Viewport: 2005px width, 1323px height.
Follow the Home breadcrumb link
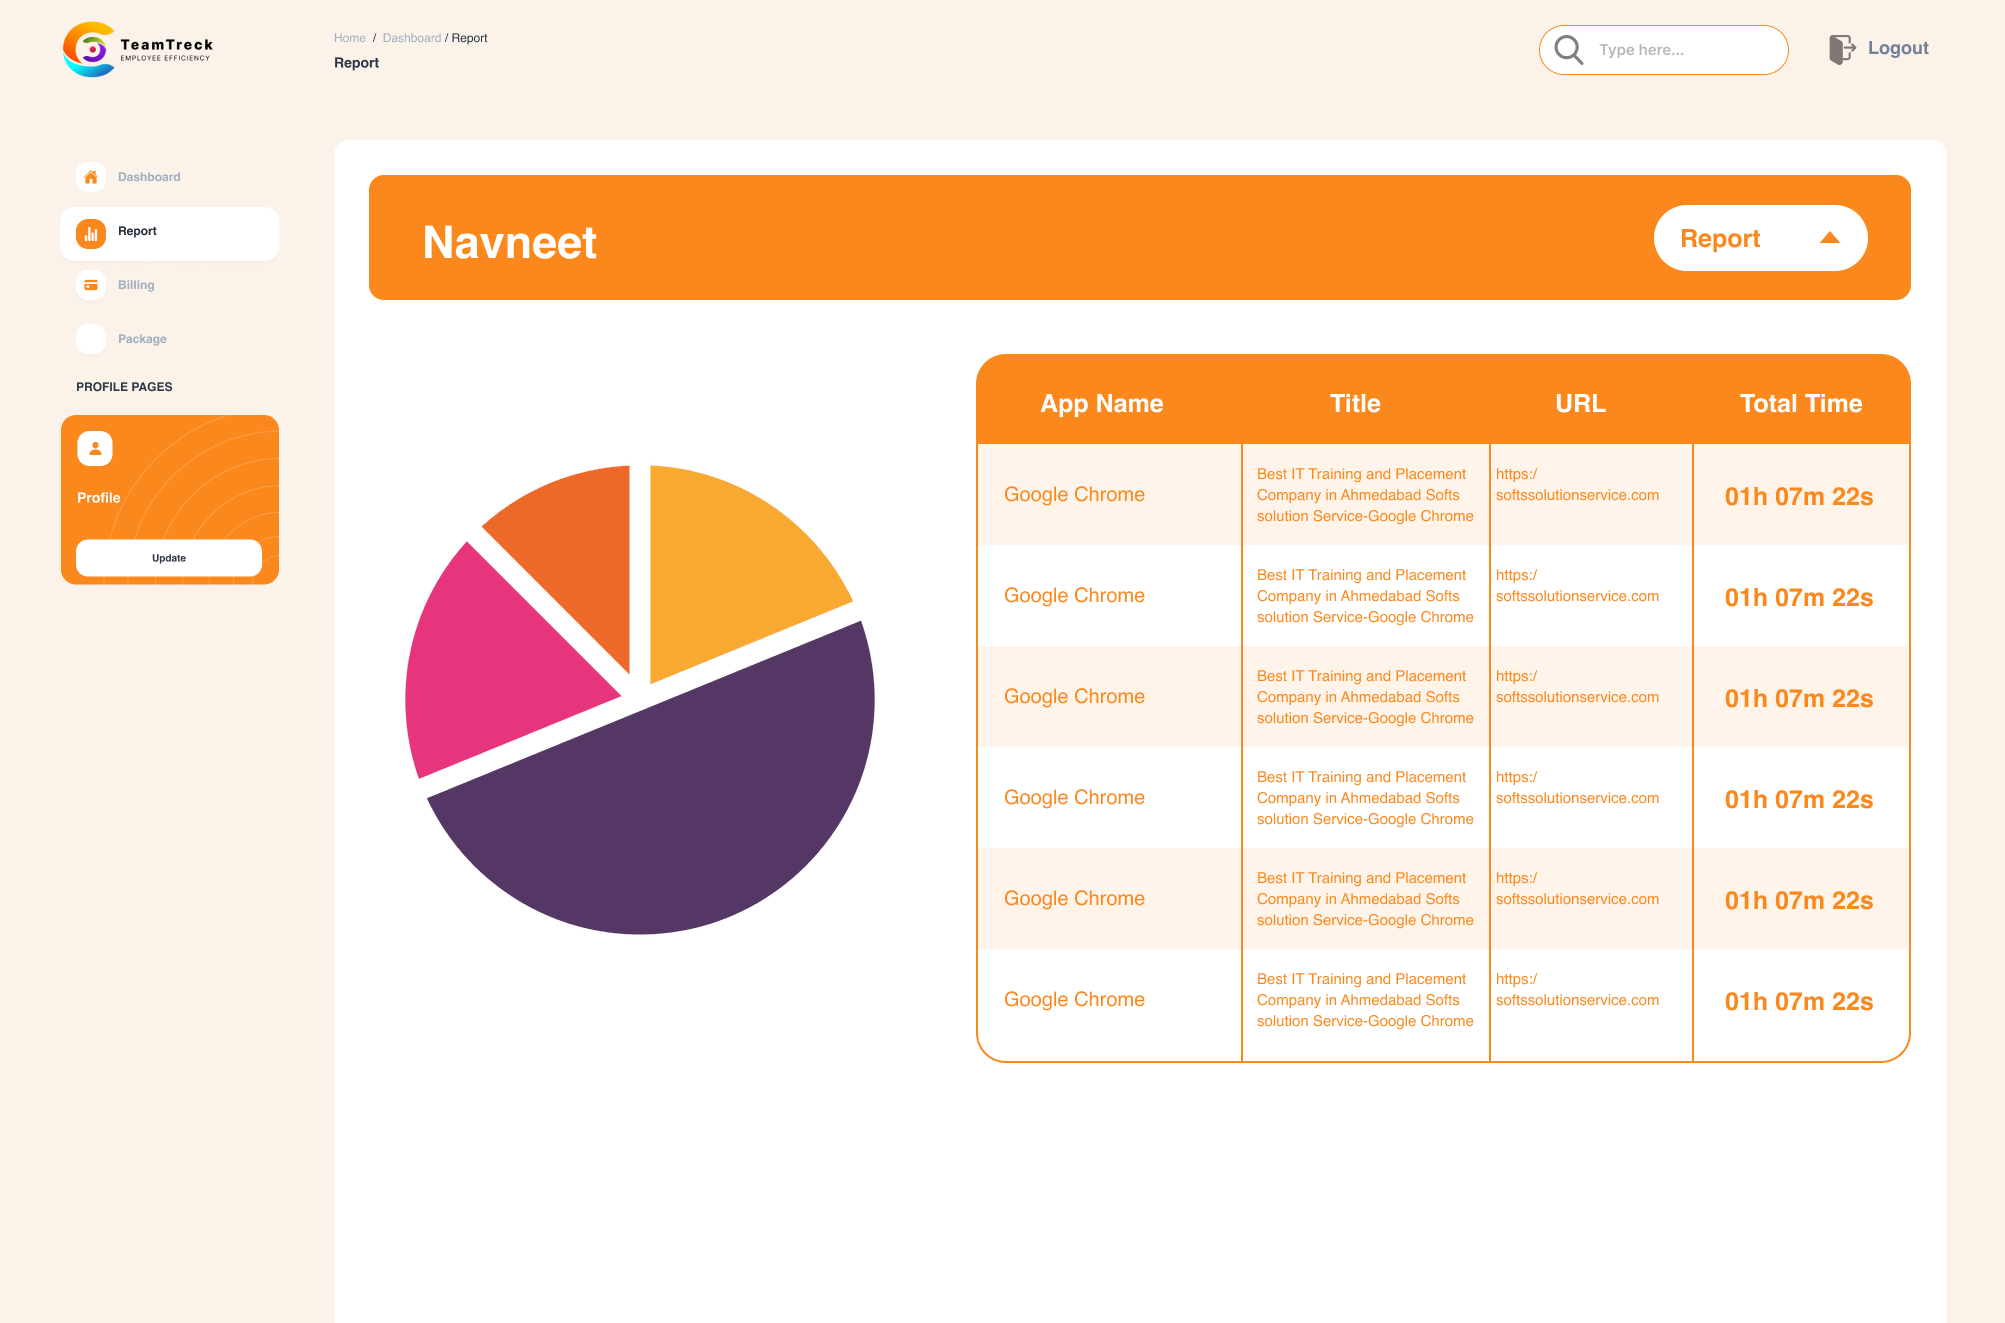click(x=350, y=38)
